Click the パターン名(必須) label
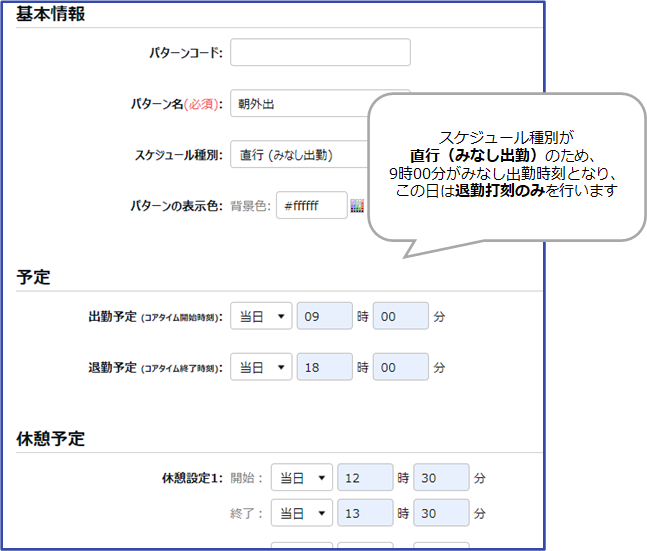The width and height of the screenshot is (647, 551). (x=177, y=104)
